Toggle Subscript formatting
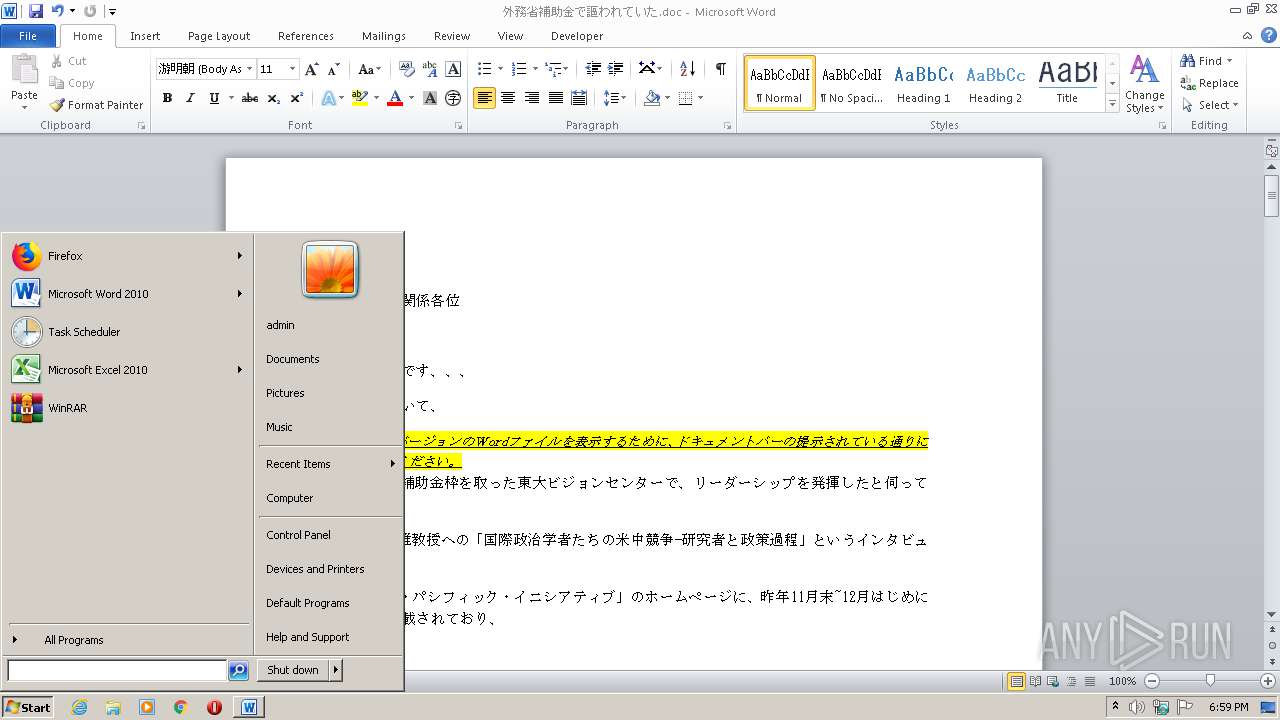1280x720 pixels. tap(274, 98)
